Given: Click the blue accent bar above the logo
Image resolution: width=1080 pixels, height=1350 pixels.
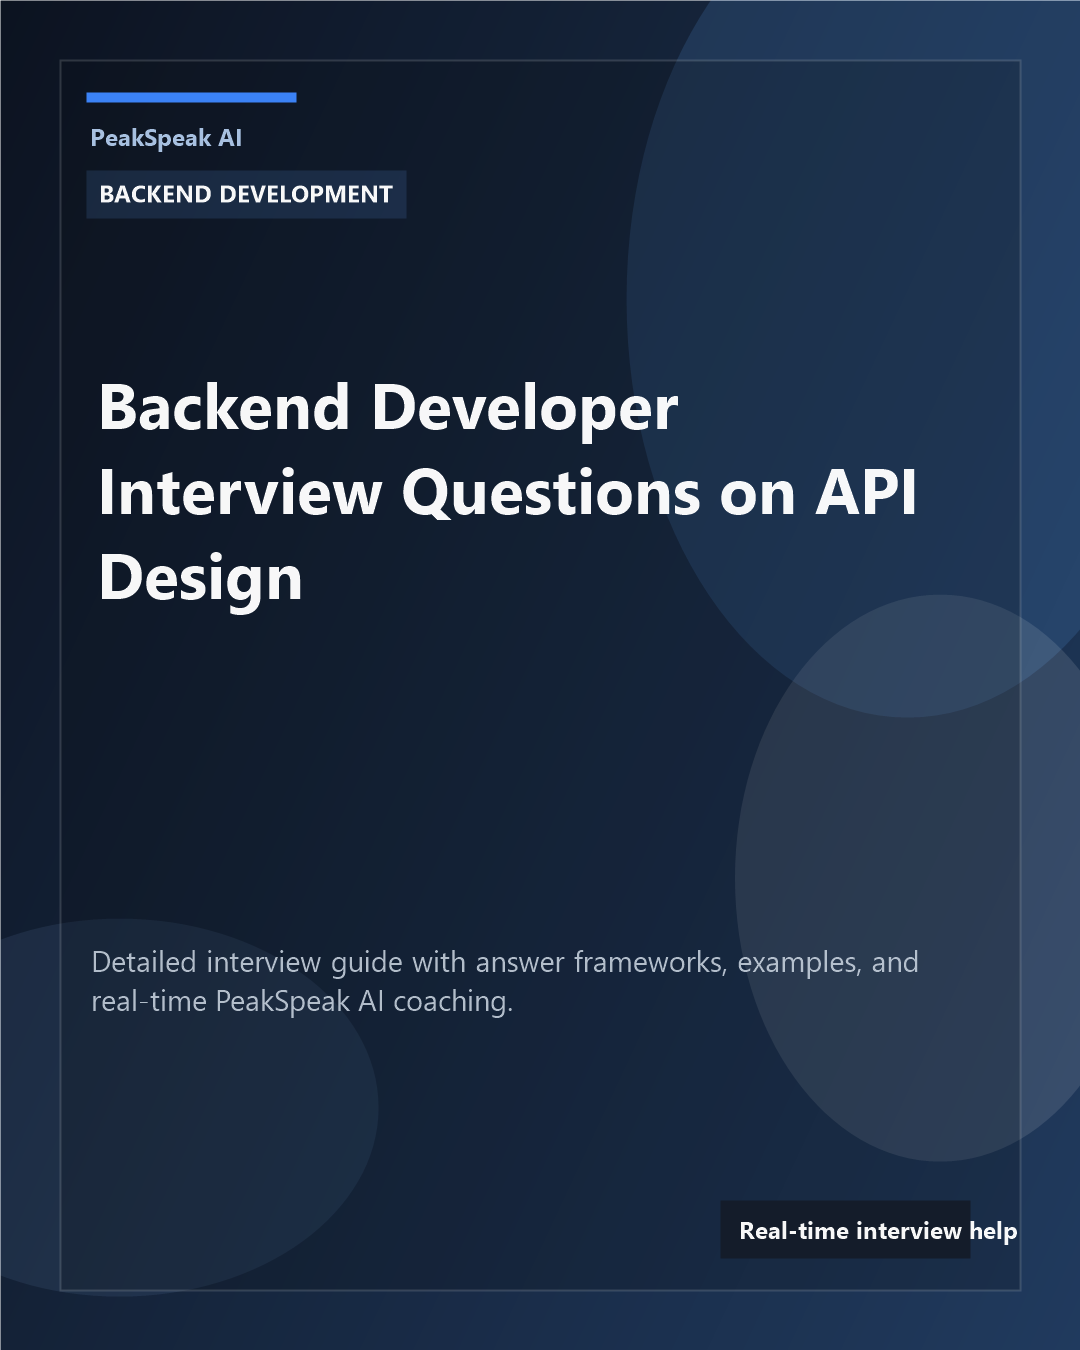Looking at the screenshot, I should click(x=190, y=97).
